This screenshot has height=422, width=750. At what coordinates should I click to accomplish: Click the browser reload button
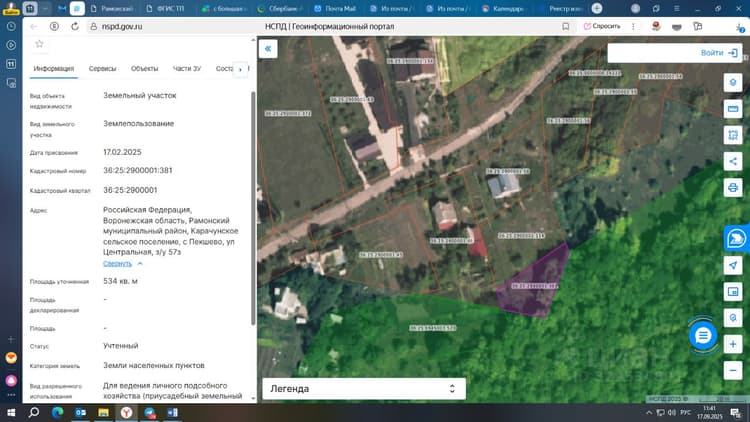click(x=75, y=26)
